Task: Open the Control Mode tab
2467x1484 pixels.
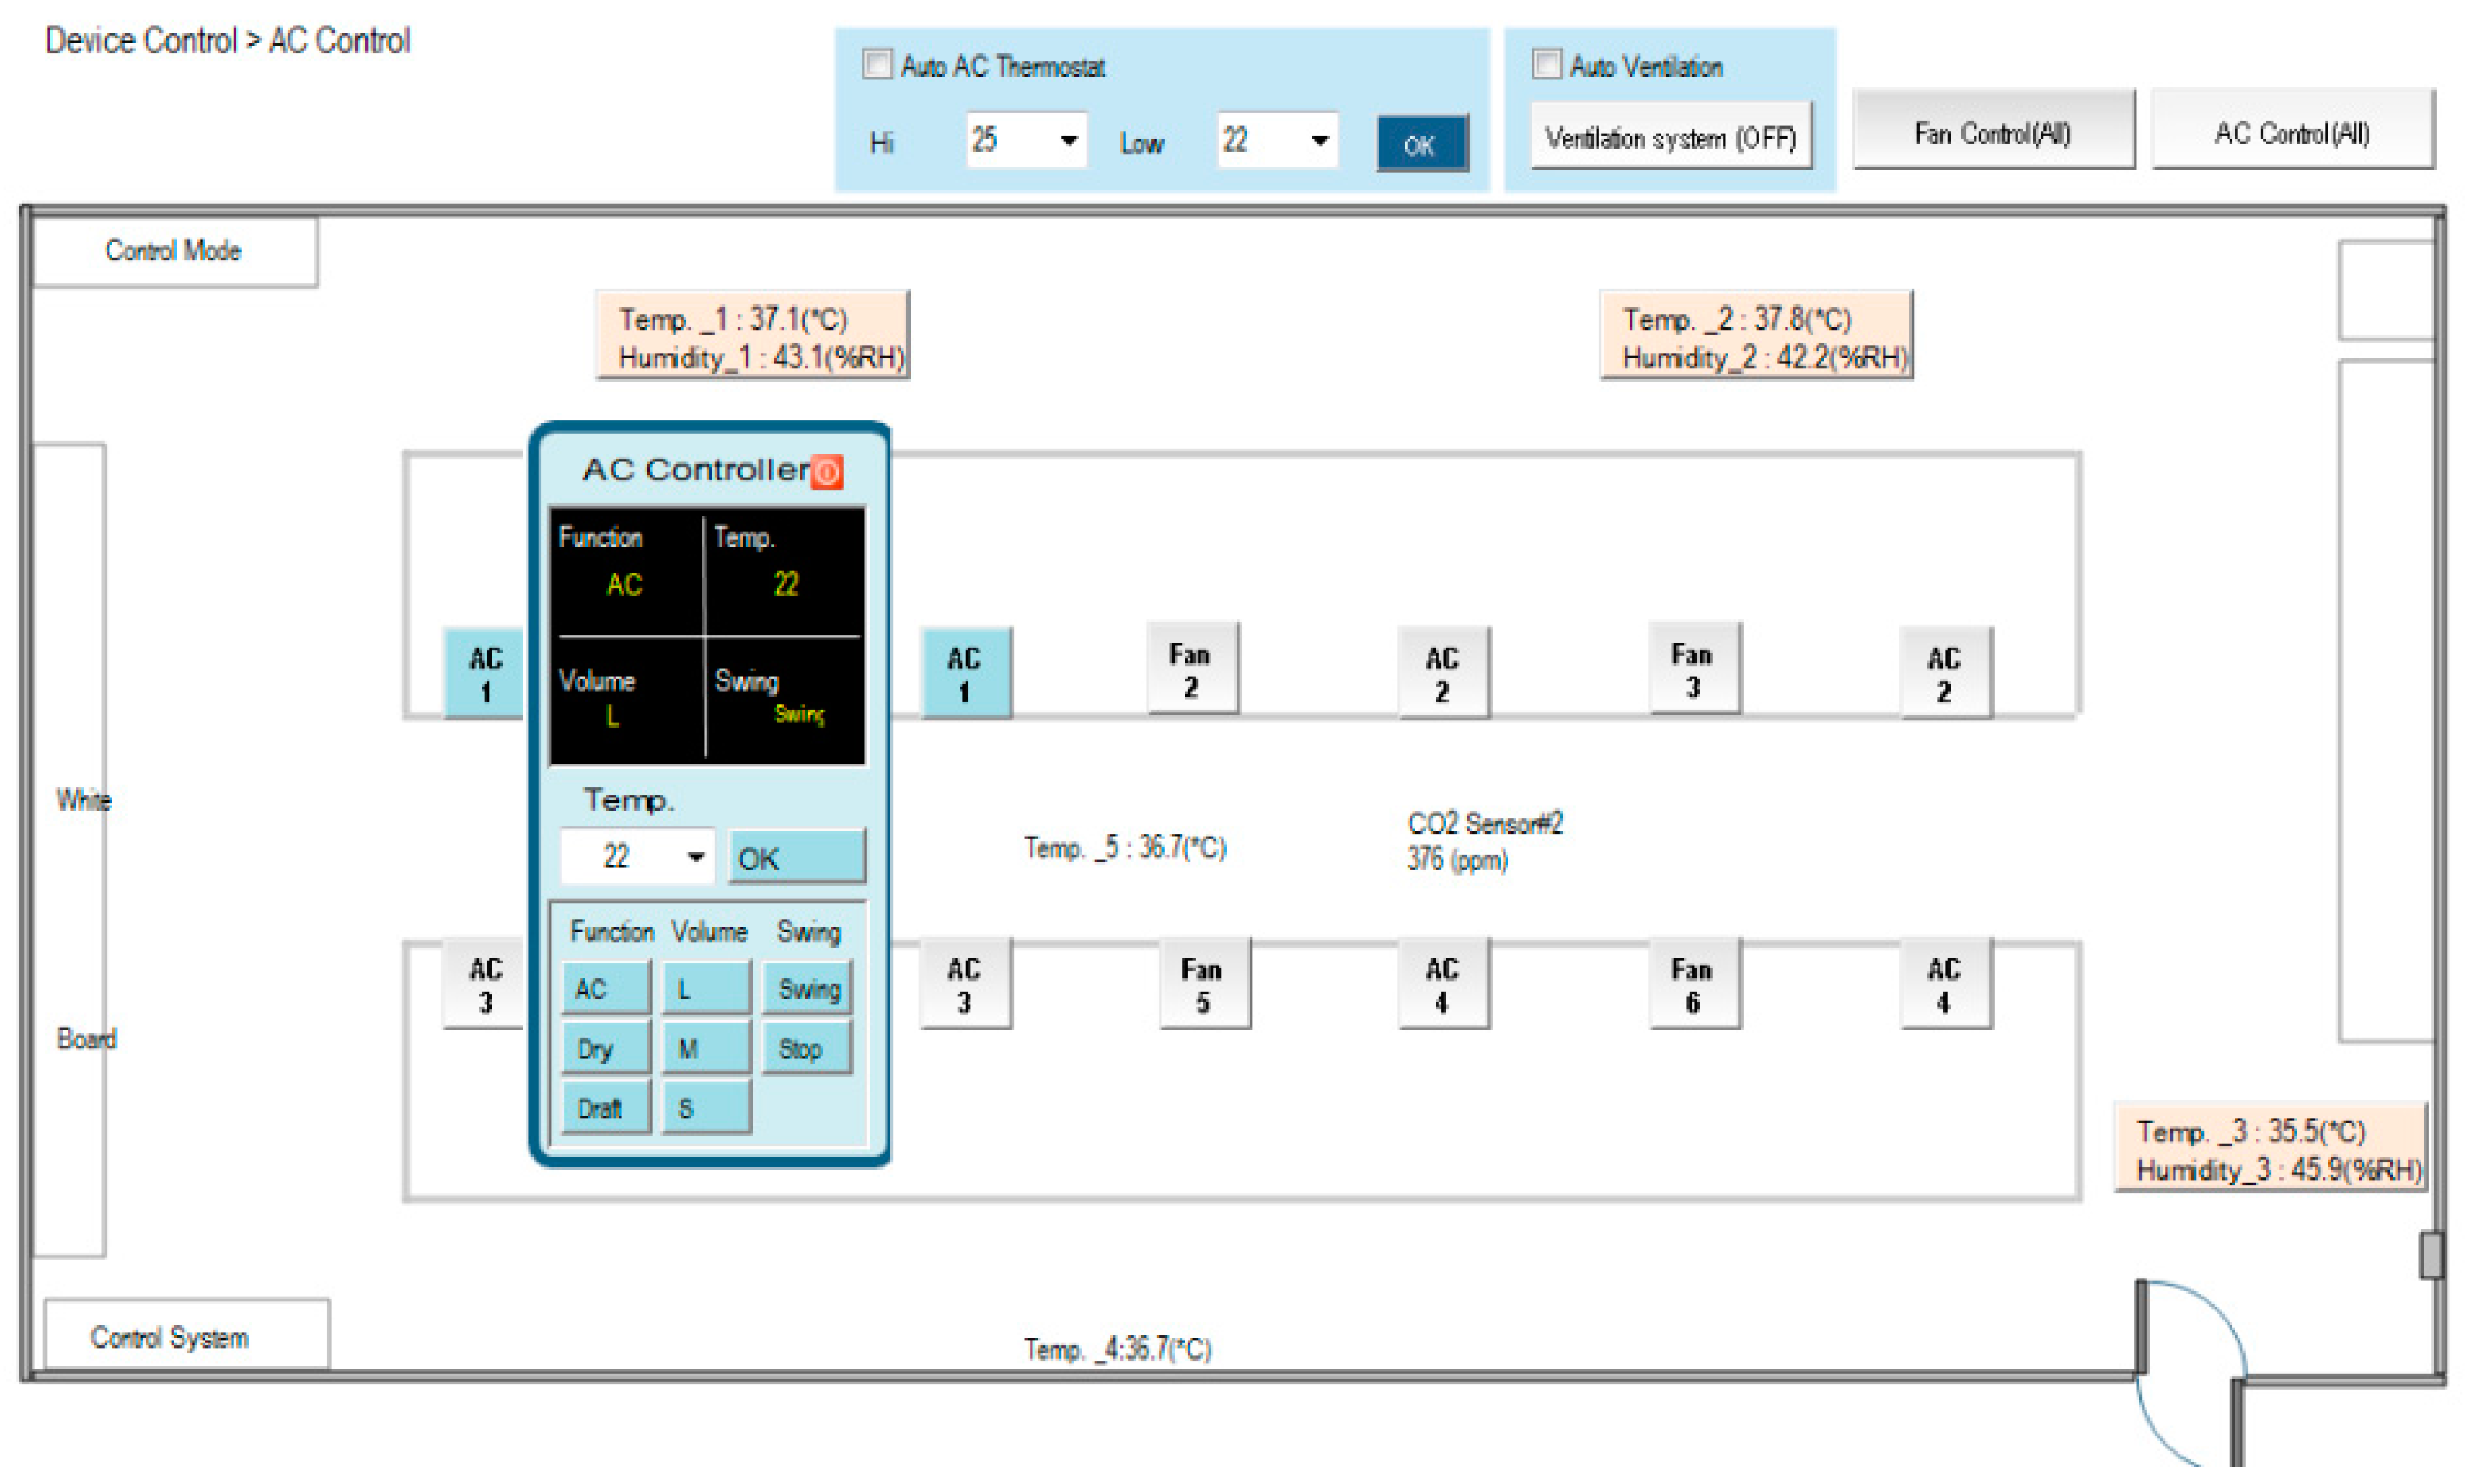Action: (x=174, y=251)
